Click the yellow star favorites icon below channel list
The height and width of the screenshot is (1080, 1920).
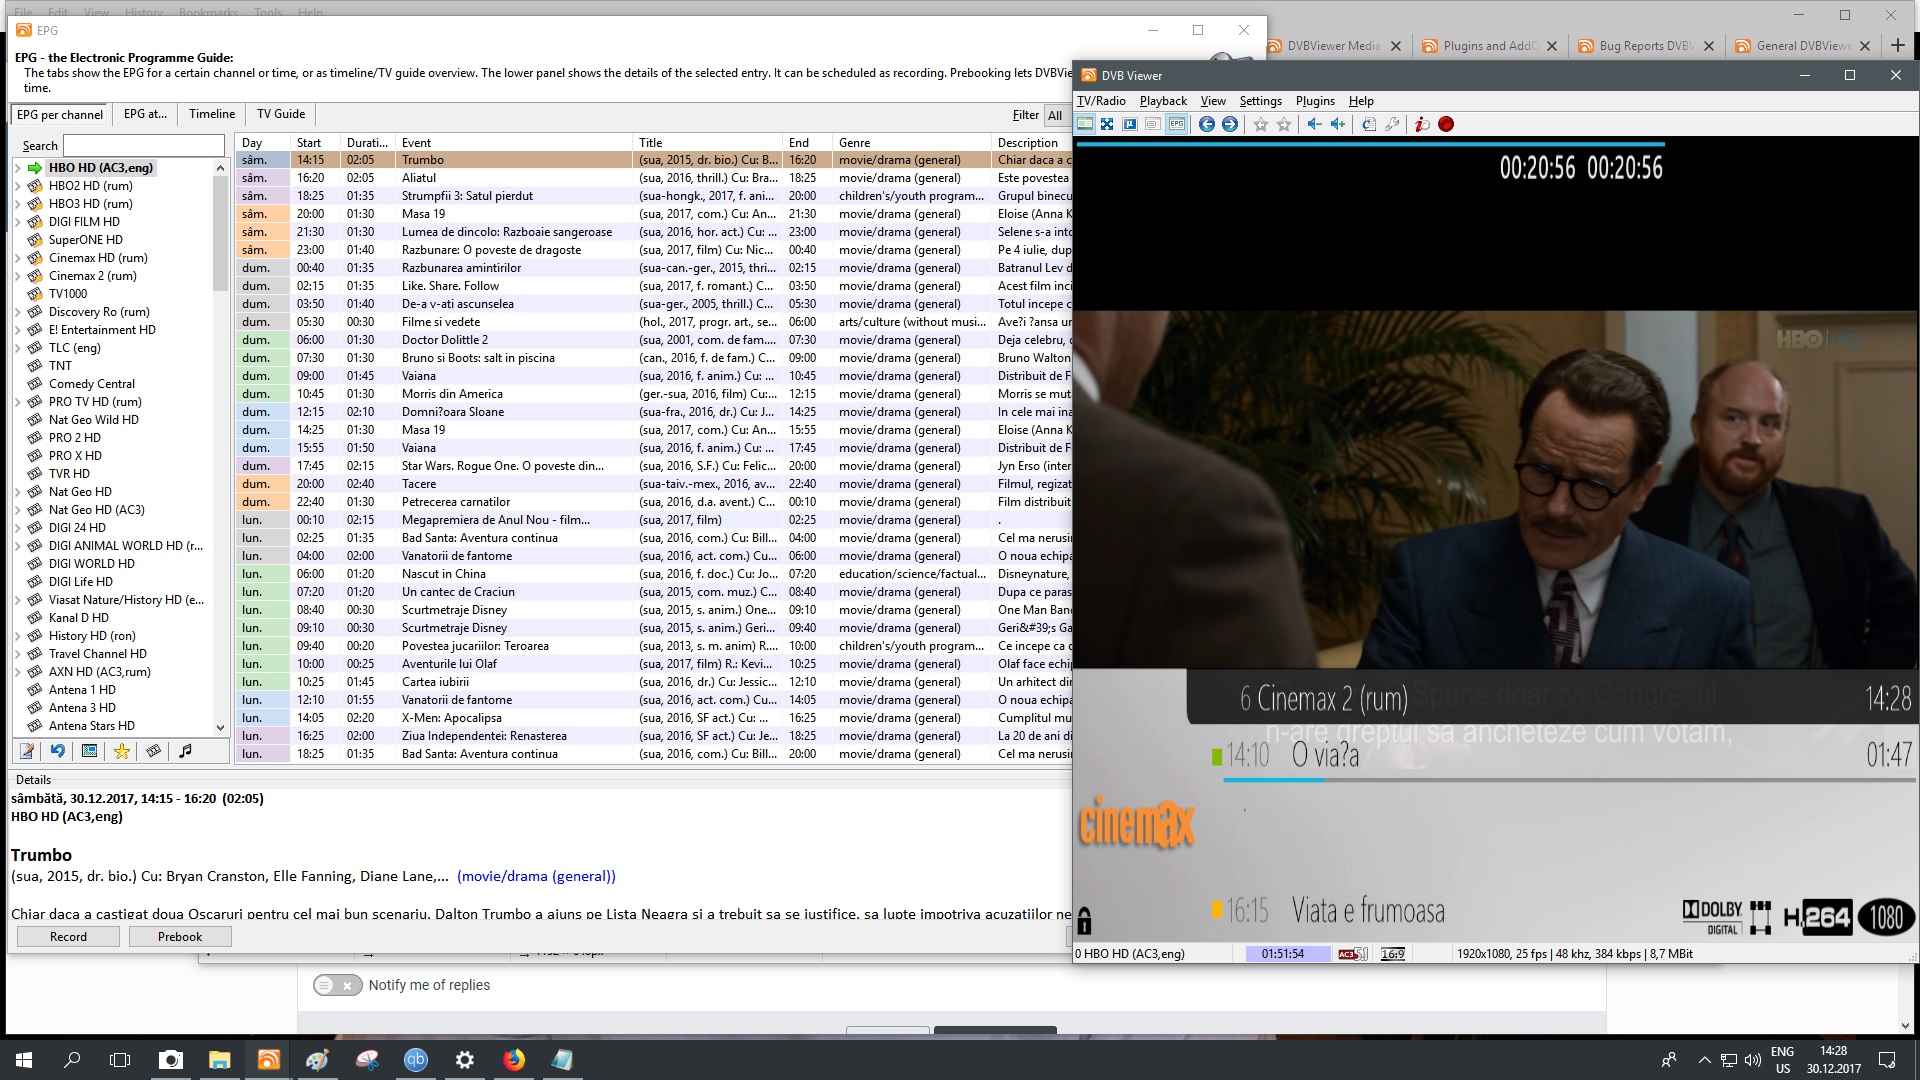tap(122, 751)
